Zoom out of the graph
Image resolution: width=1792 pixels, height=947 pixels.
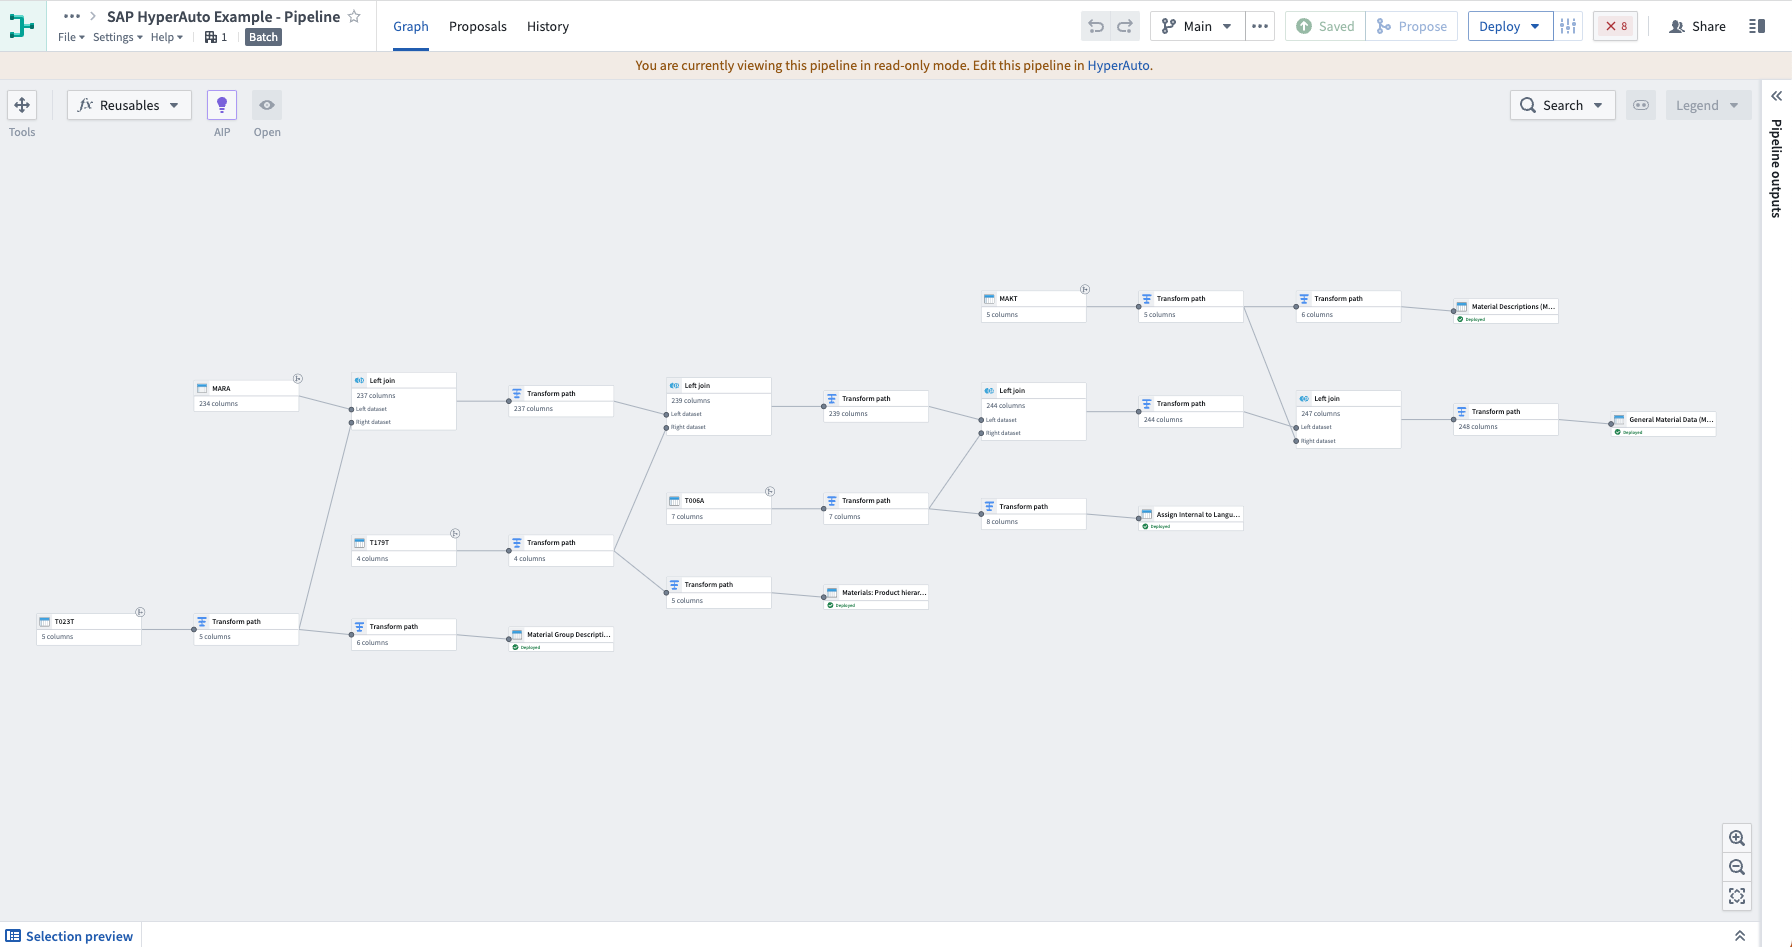[x=1737, y=867]
